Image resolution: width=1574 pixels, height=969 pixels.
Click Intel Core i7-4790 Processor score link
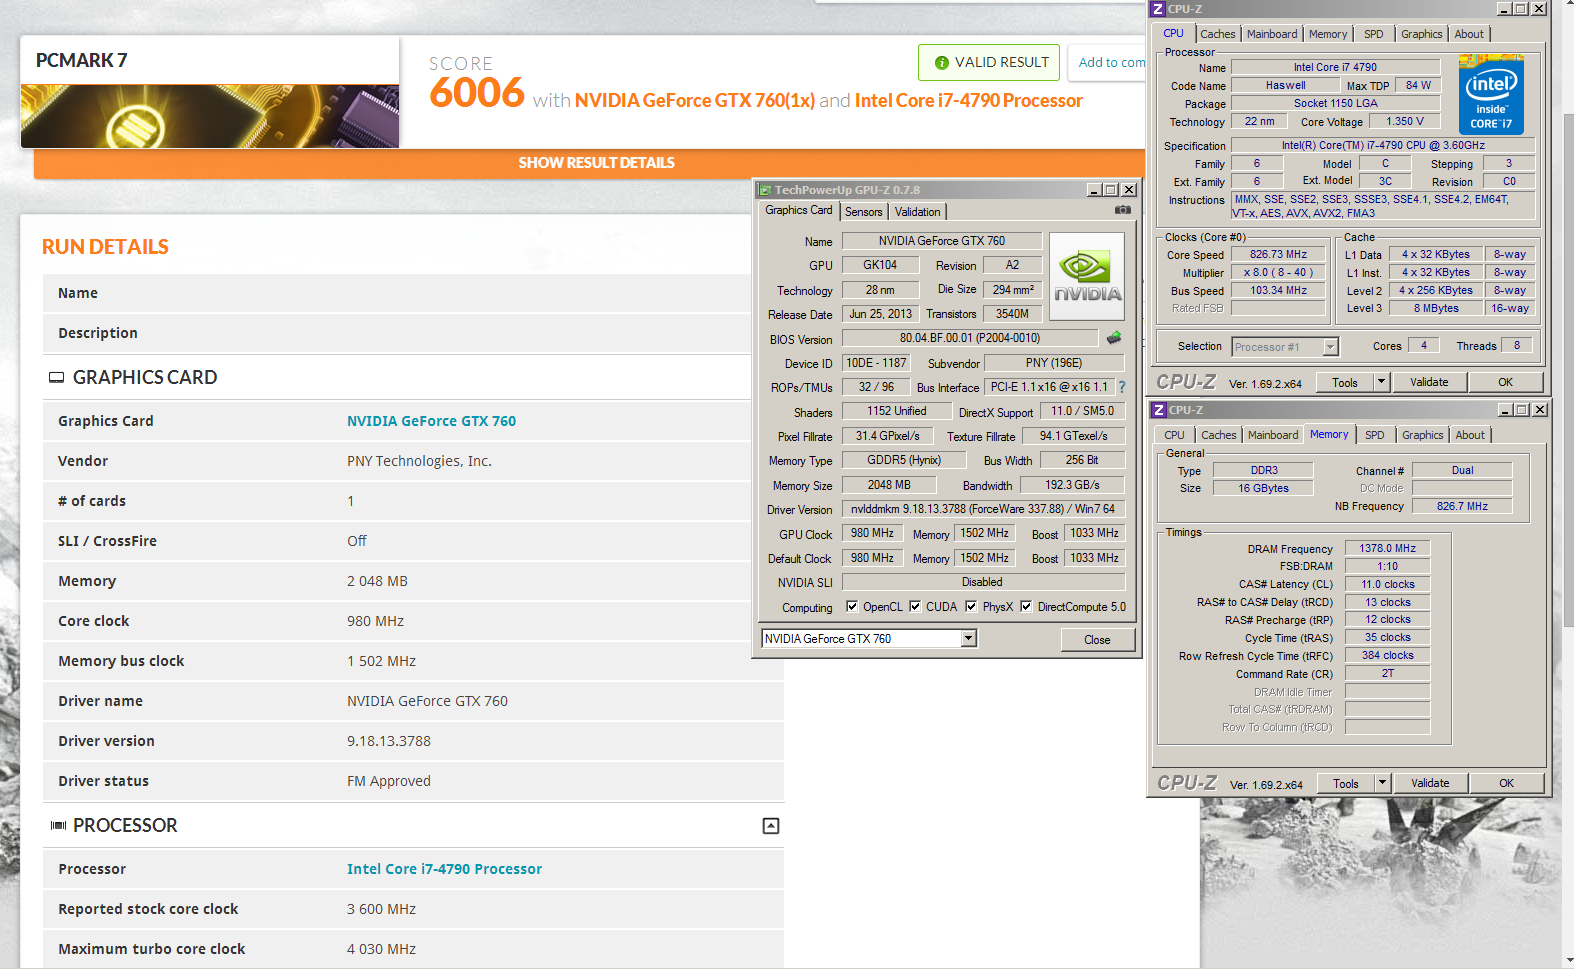(x=969, y=101)
